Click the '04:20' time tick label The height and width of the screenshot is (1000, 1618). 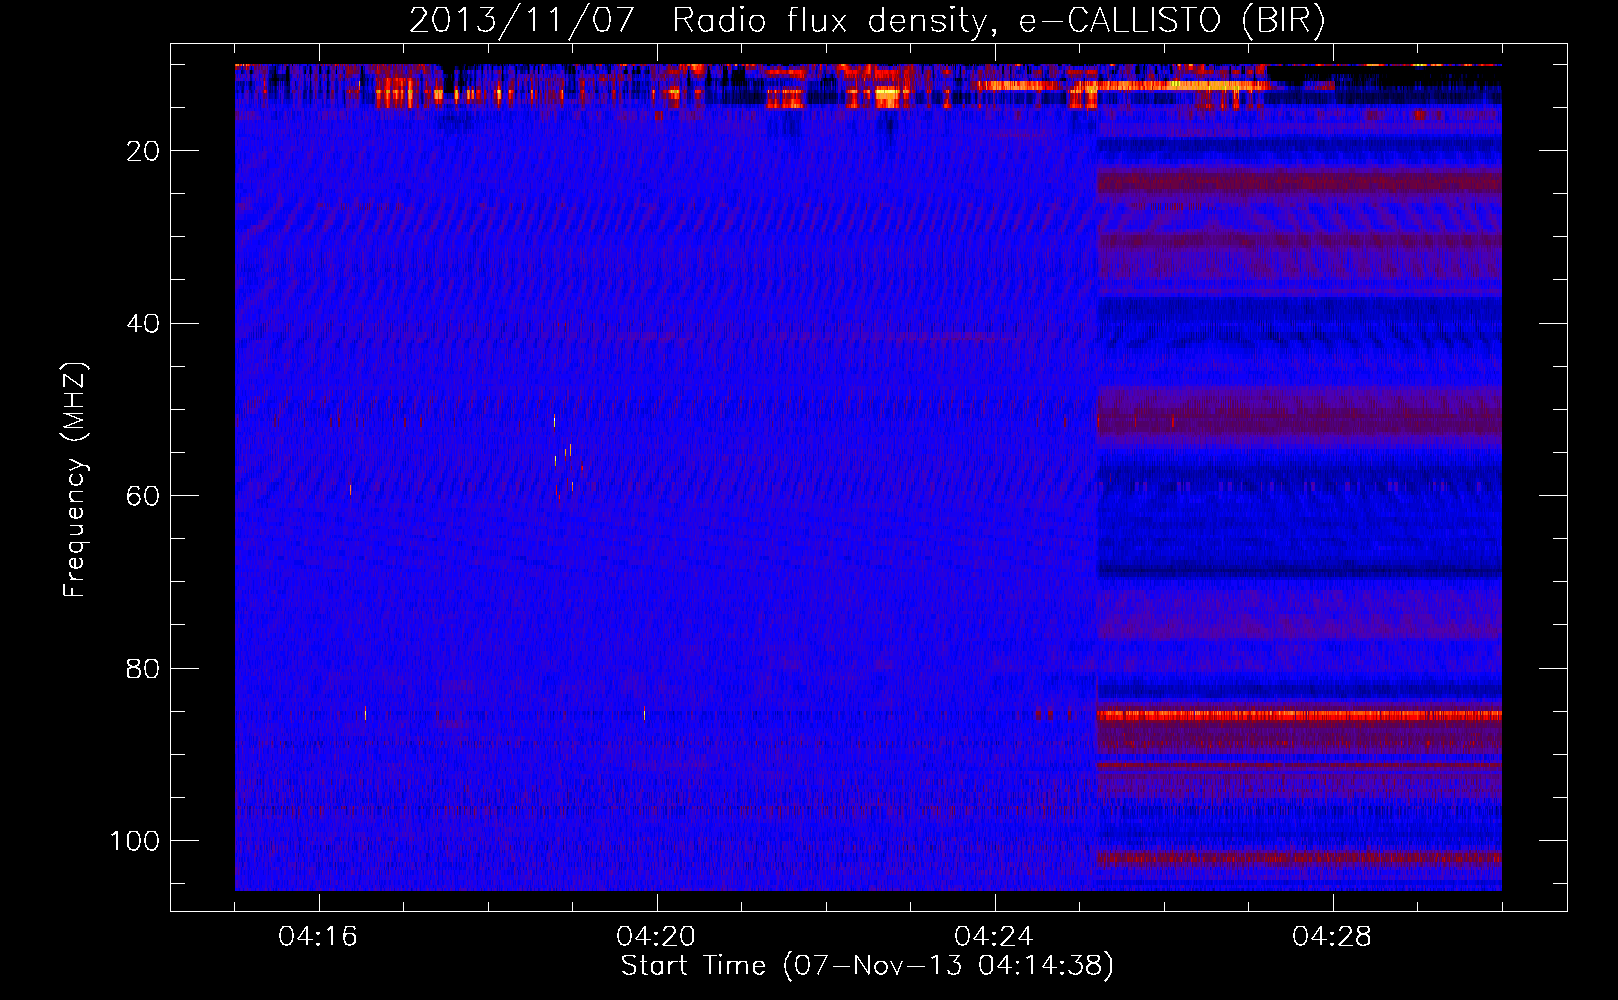click(656, 937)
